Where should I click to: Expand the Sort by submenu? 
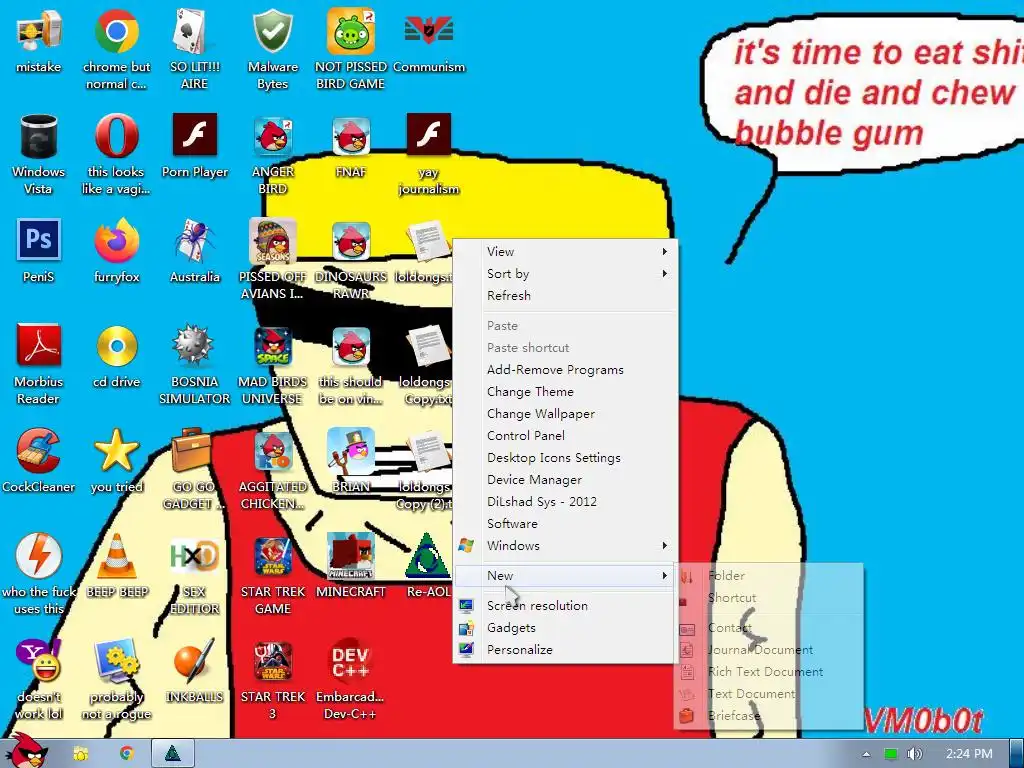pyautogui.click(x=565, y=274)
